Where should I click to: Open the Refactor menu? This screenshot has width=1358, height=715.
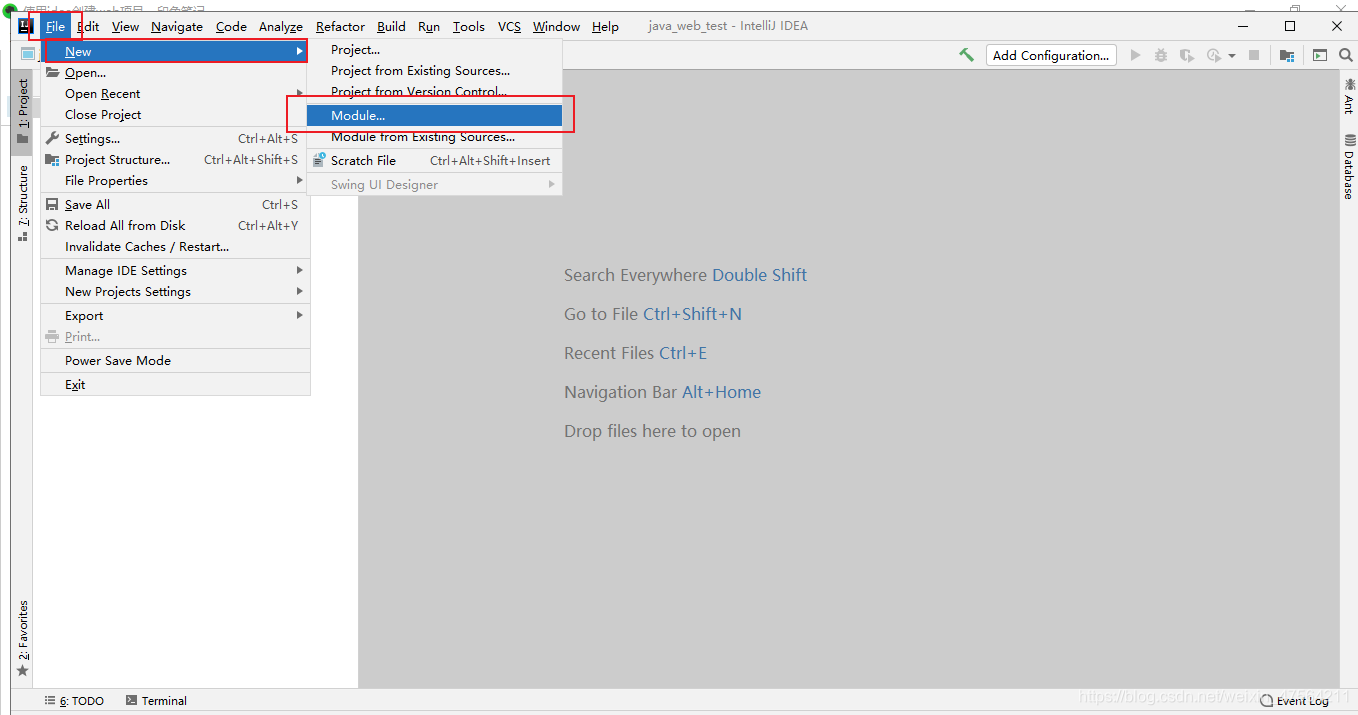[x=340, y=26]
